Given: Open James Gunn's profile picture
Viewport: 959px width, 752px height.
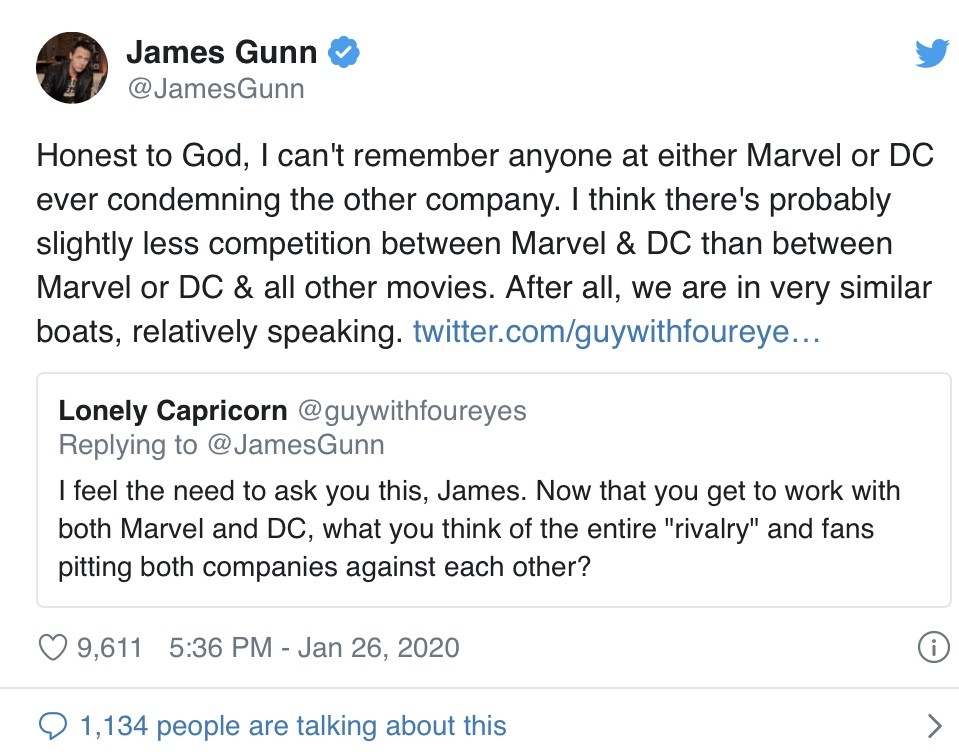Looking at the screenshot, I should click(71, 68).
